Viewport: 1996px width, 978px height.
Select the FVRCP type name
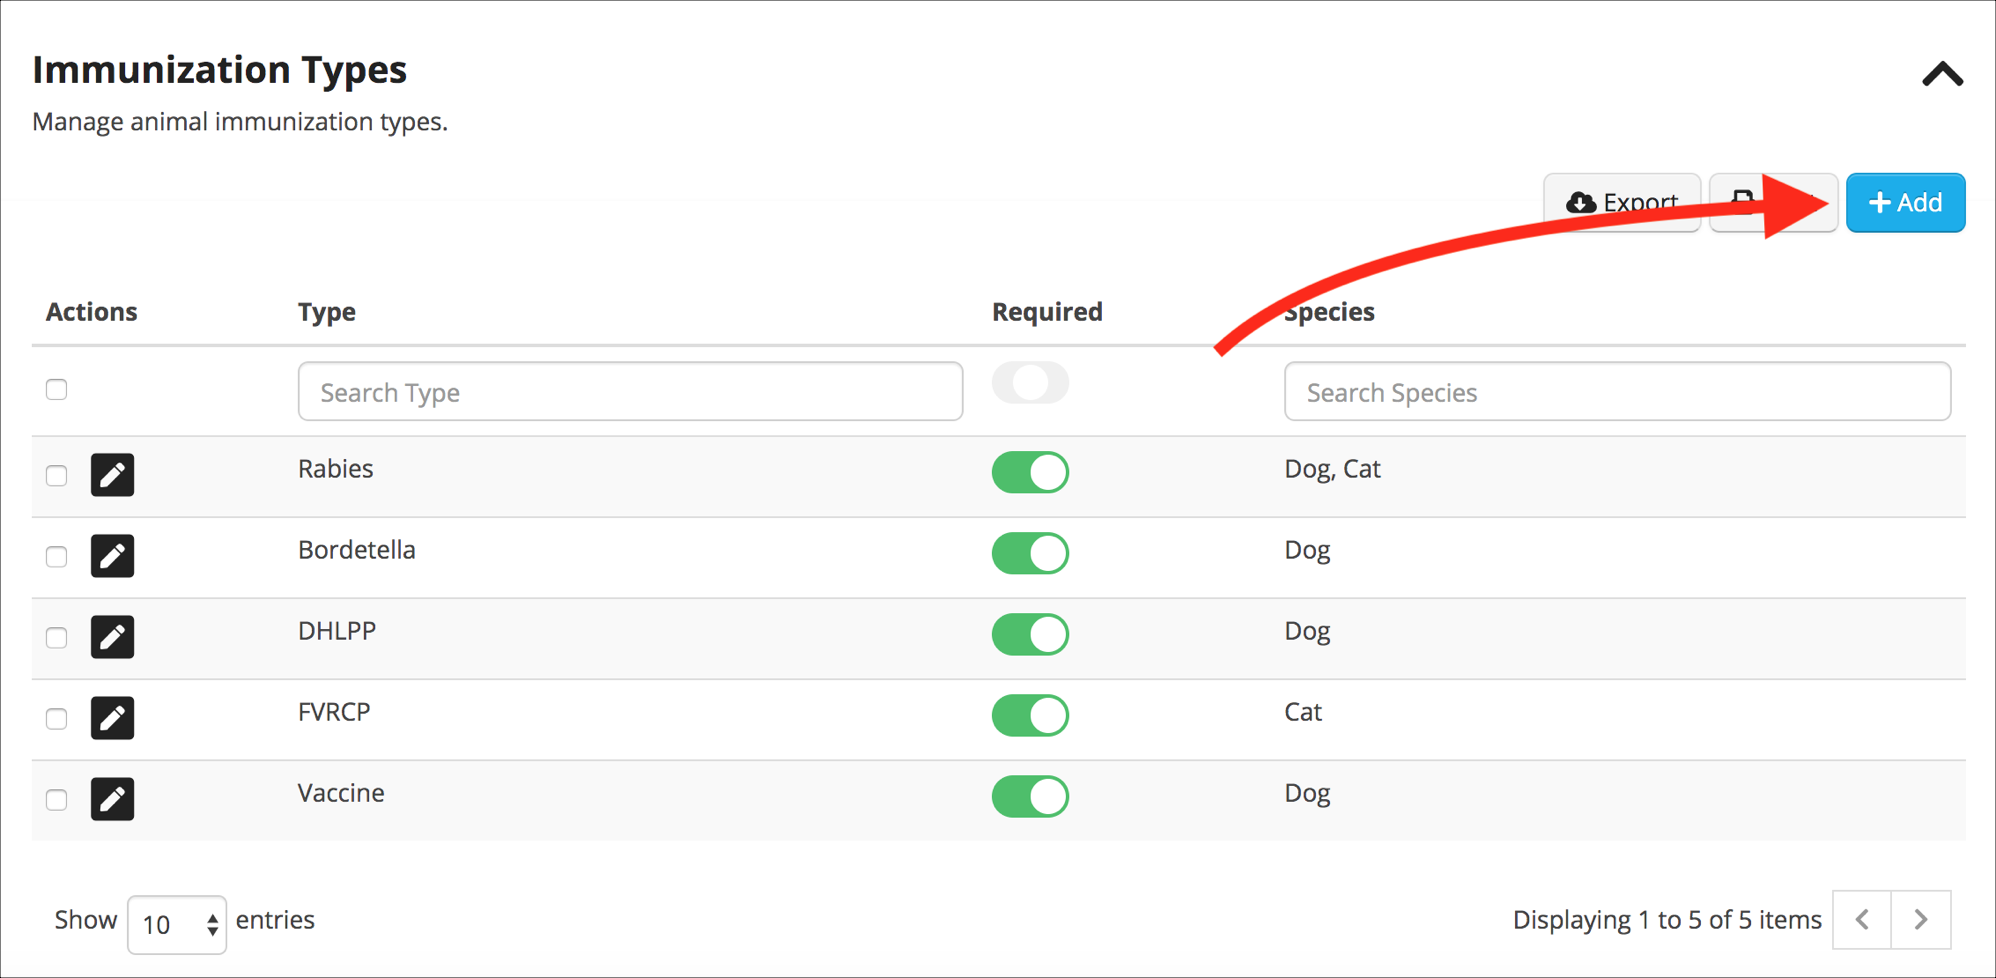334,711
